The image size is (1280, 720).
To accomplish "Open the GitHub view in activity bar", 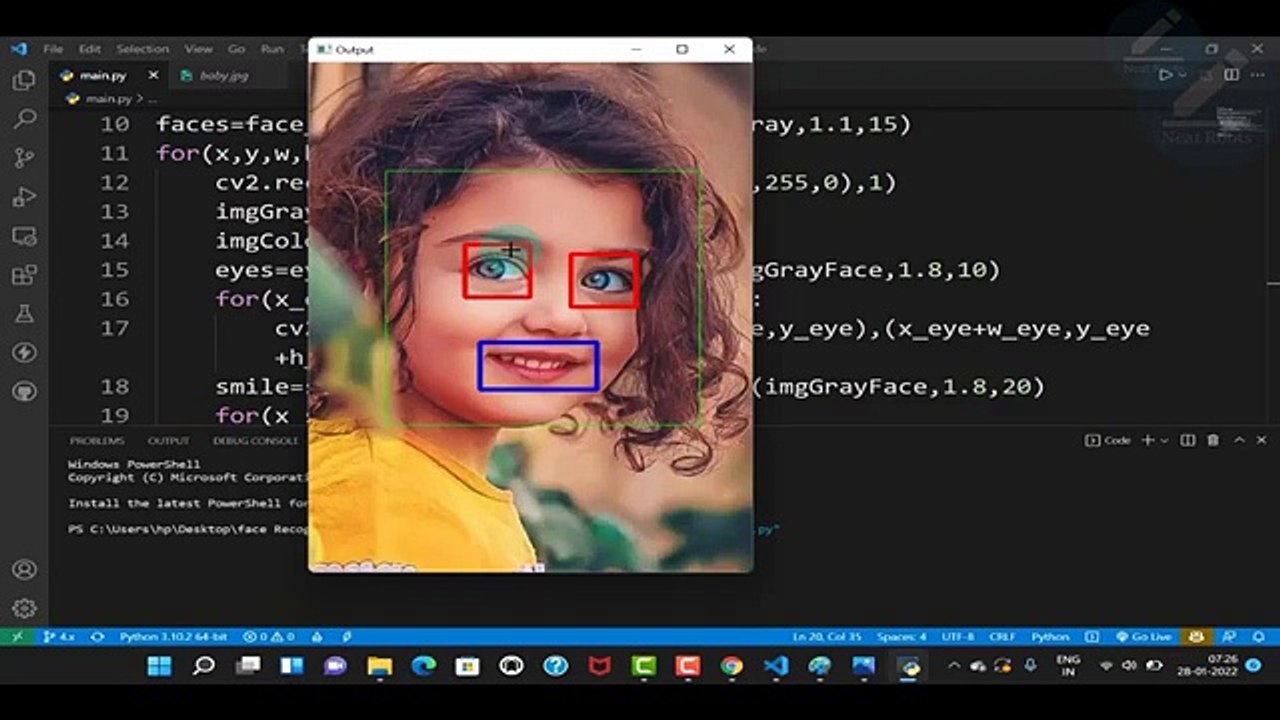I will tap(24, 391).
